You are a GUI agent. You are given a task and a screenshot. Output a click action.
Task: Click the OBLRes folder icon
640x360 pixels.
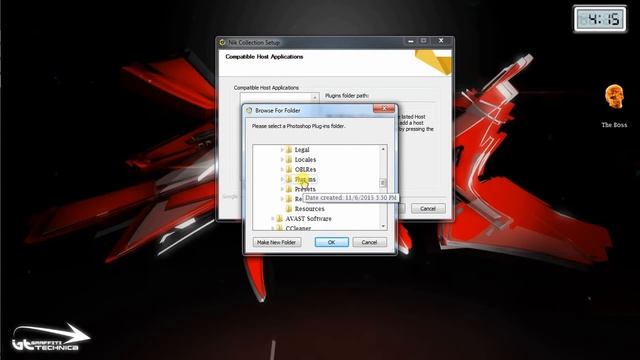point(289,169)
